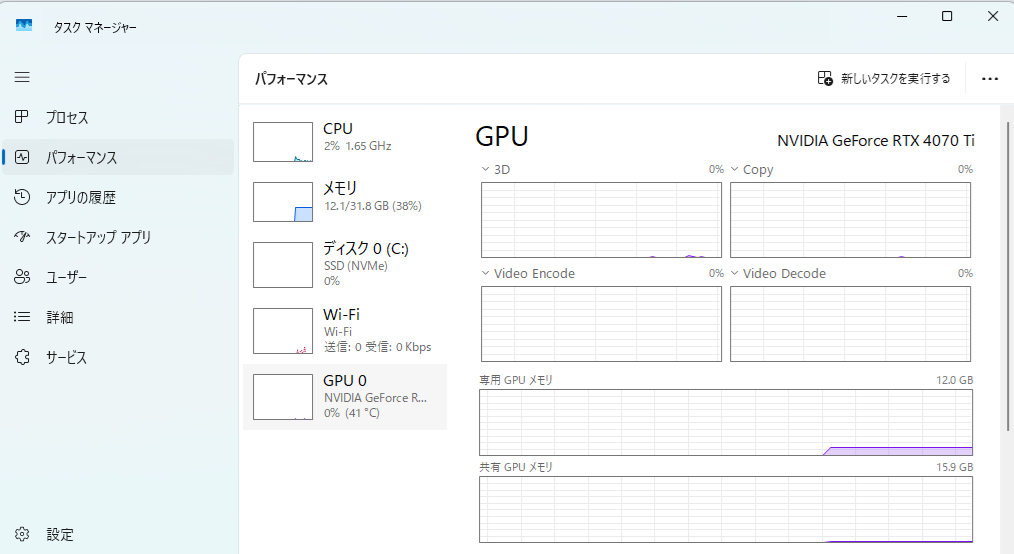The image size is (1014, 554).
Task: Click the GPU 0 resource title
Action: [x=345, y=381]
